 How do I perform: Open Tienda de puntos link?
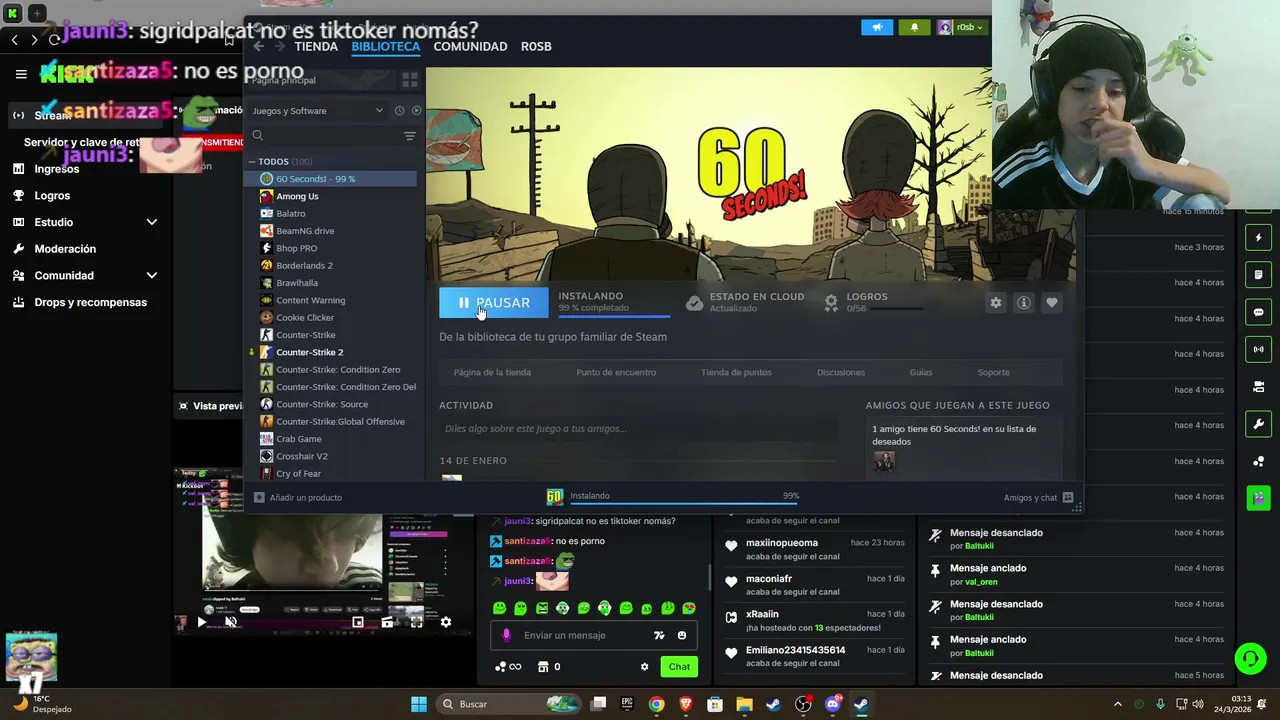point(736,372)
